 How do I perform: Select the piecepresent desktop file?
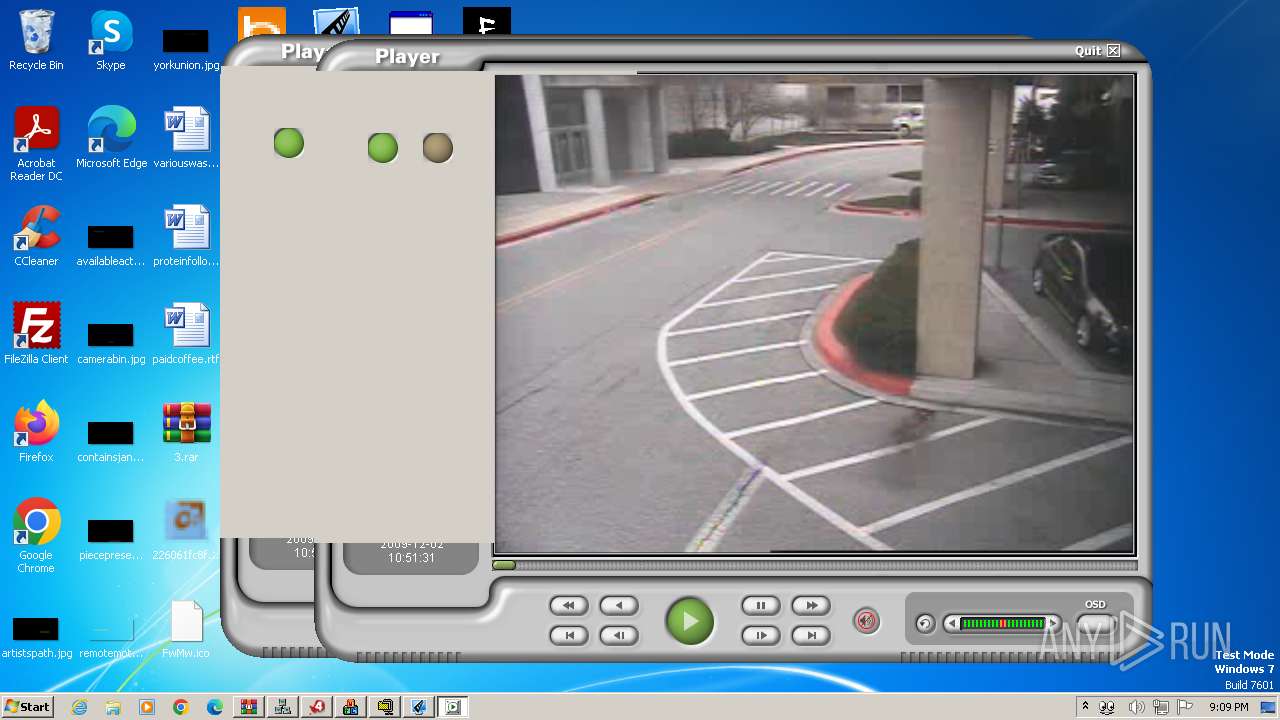click(x=111, y=540)
